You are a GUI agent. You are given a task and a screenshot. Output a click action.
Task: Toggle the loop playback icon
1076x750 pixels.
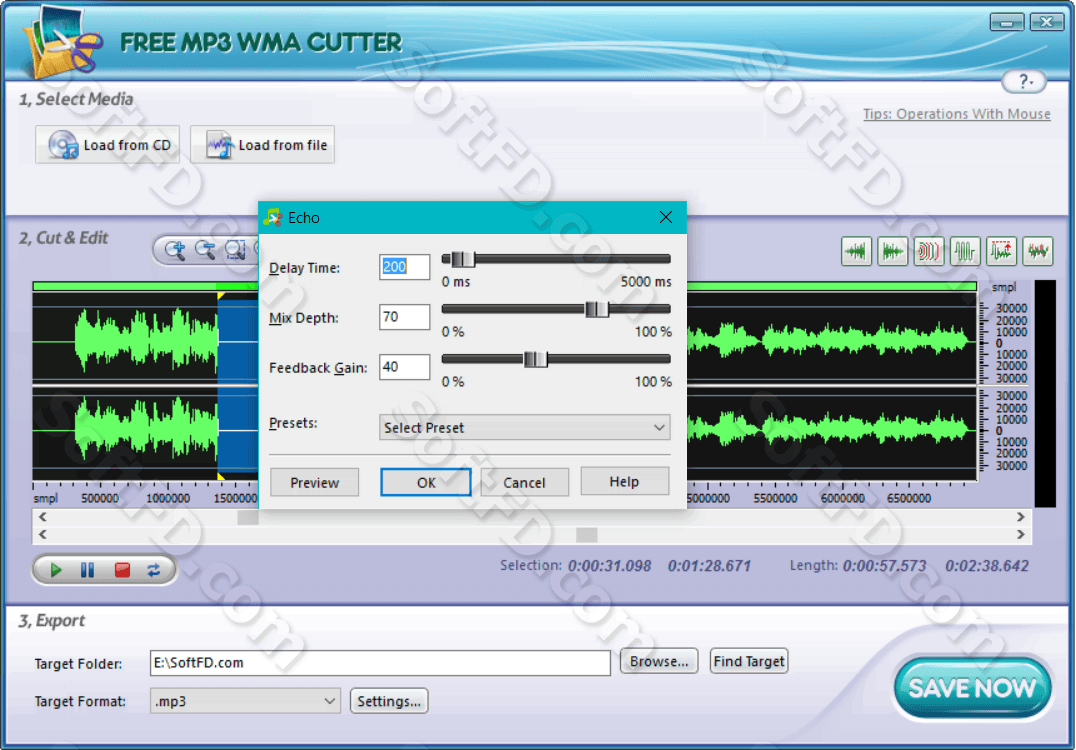154,570
